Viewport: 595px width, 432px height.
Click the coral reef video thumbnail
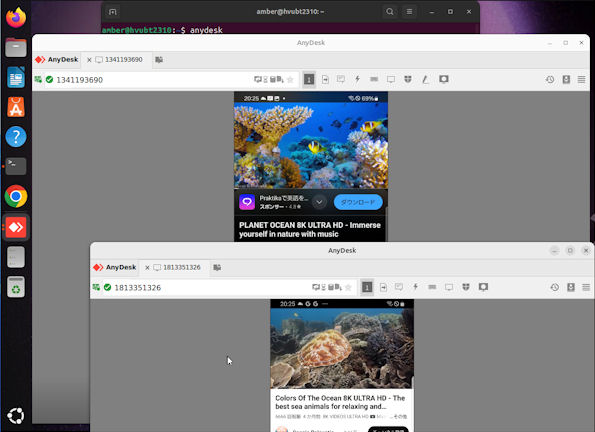point(311,145)
